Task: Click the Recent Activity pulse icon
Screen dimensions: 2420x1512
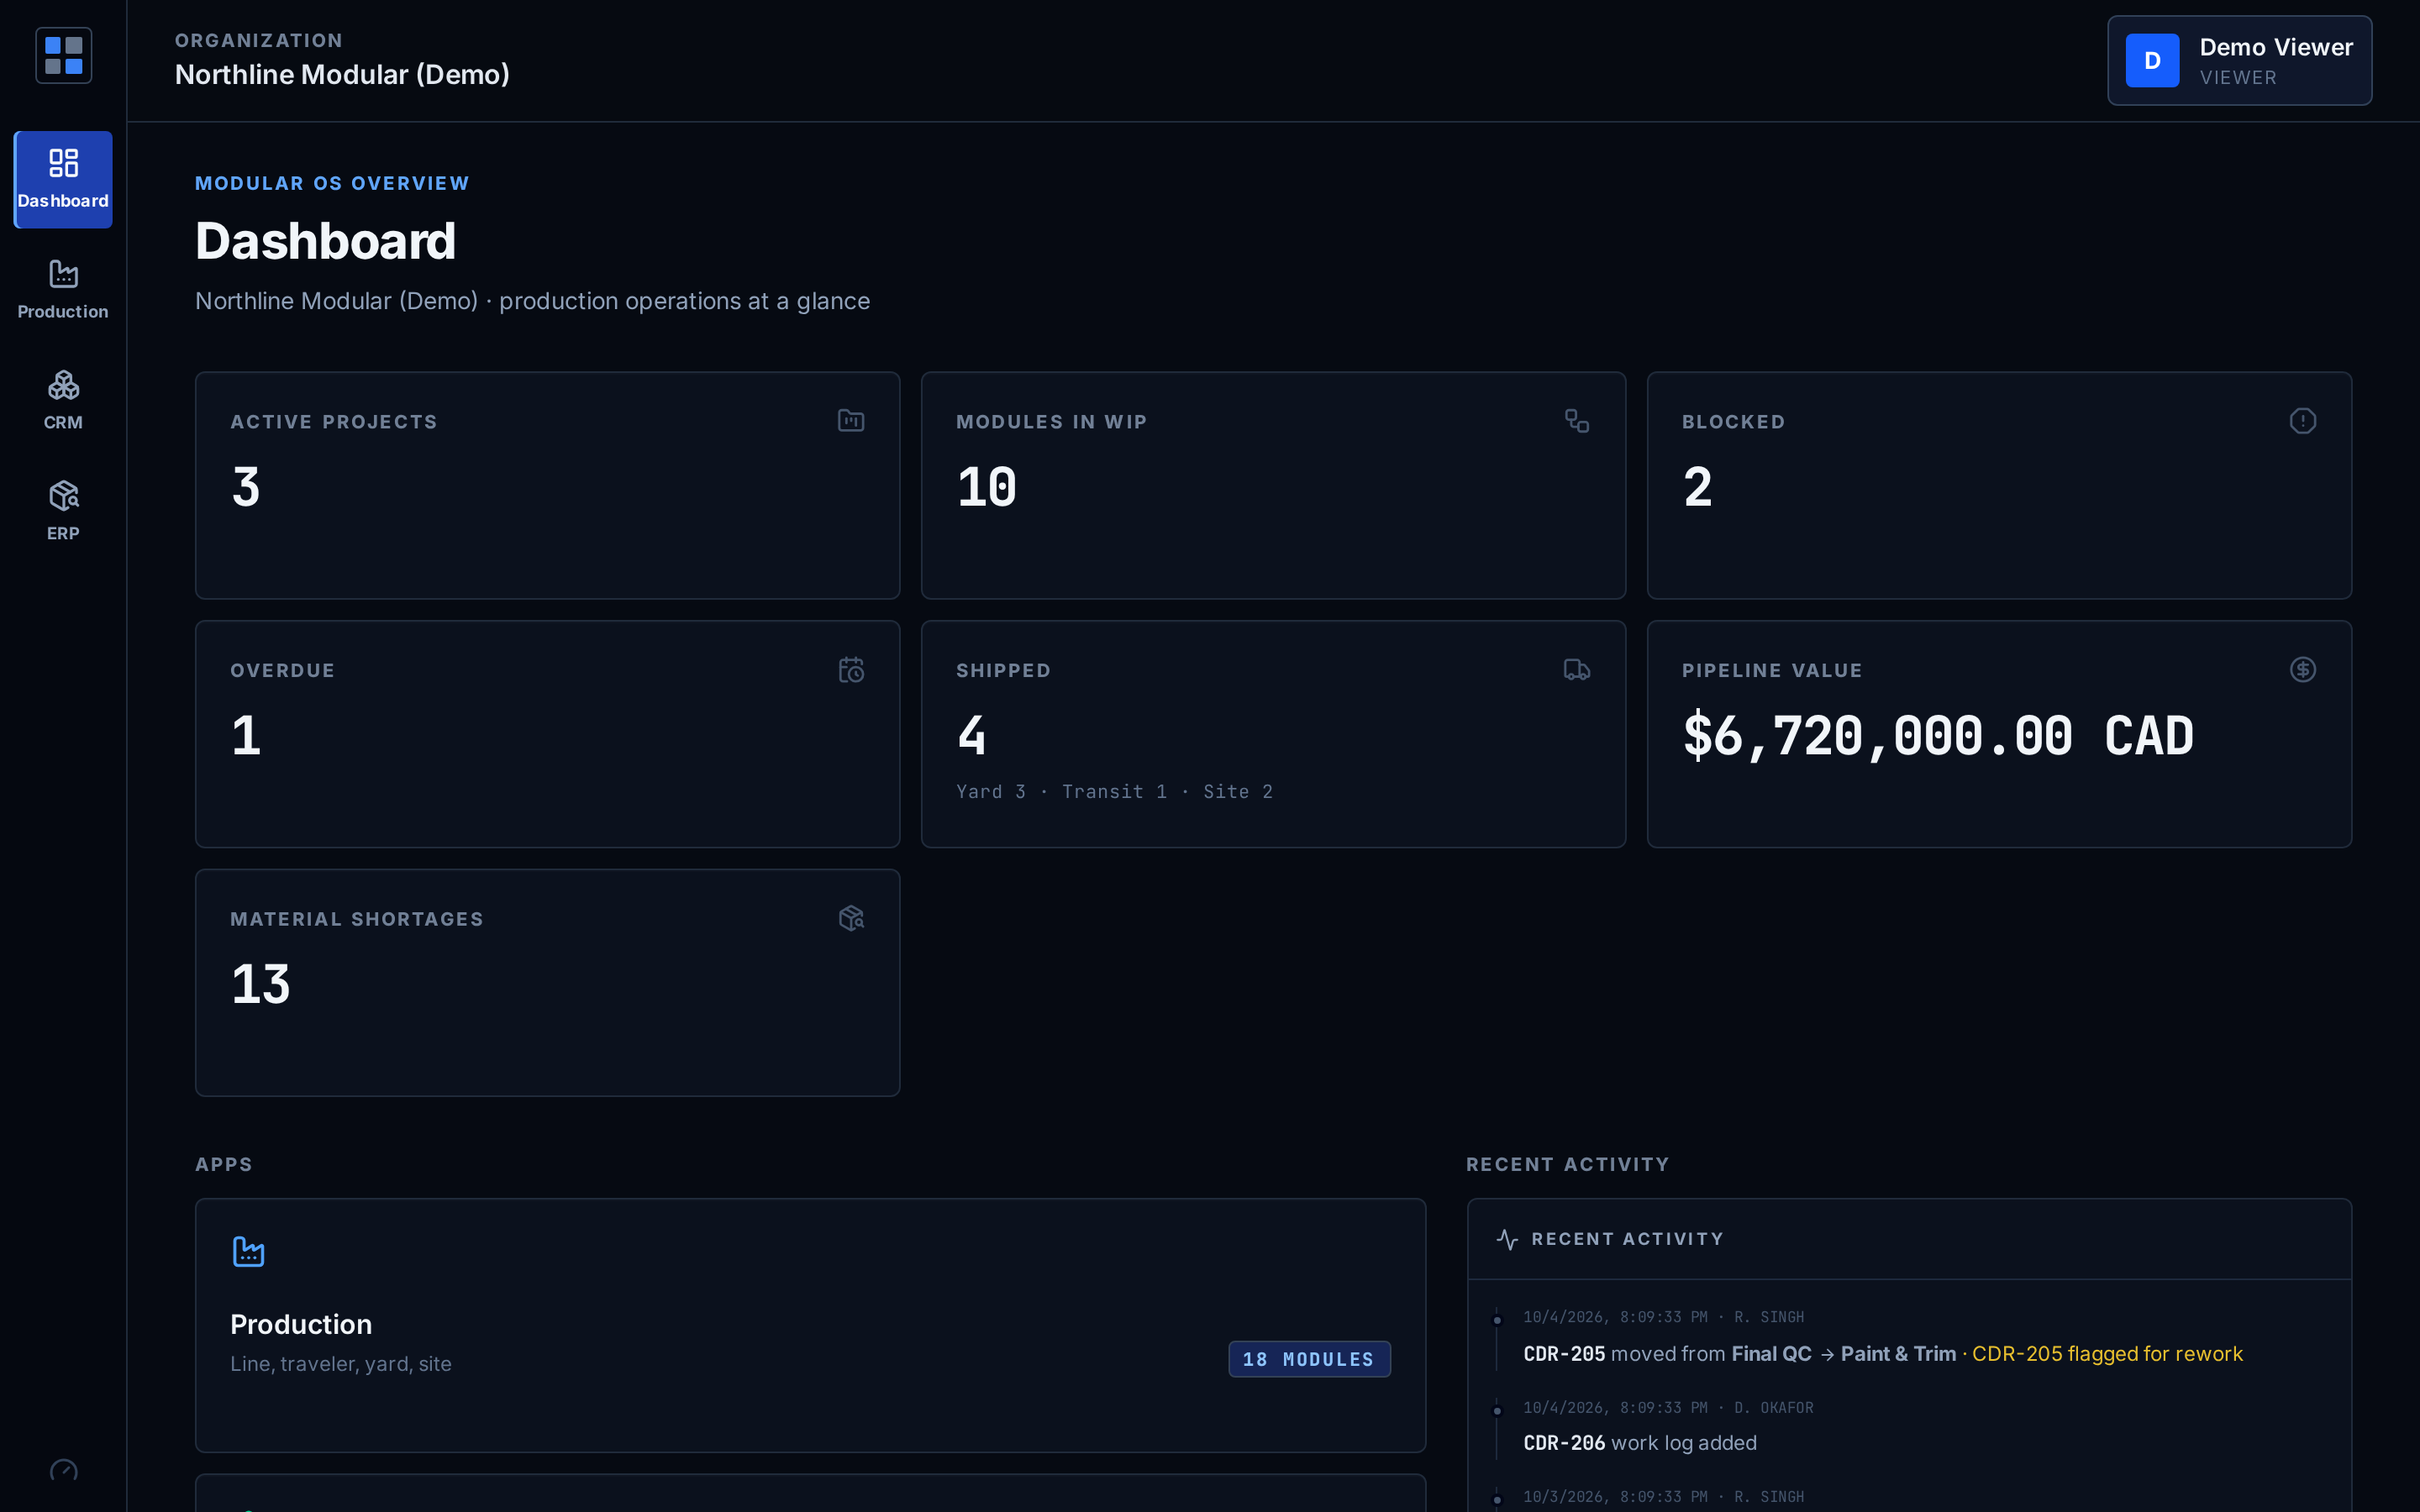Action: coord(1507,1239)
